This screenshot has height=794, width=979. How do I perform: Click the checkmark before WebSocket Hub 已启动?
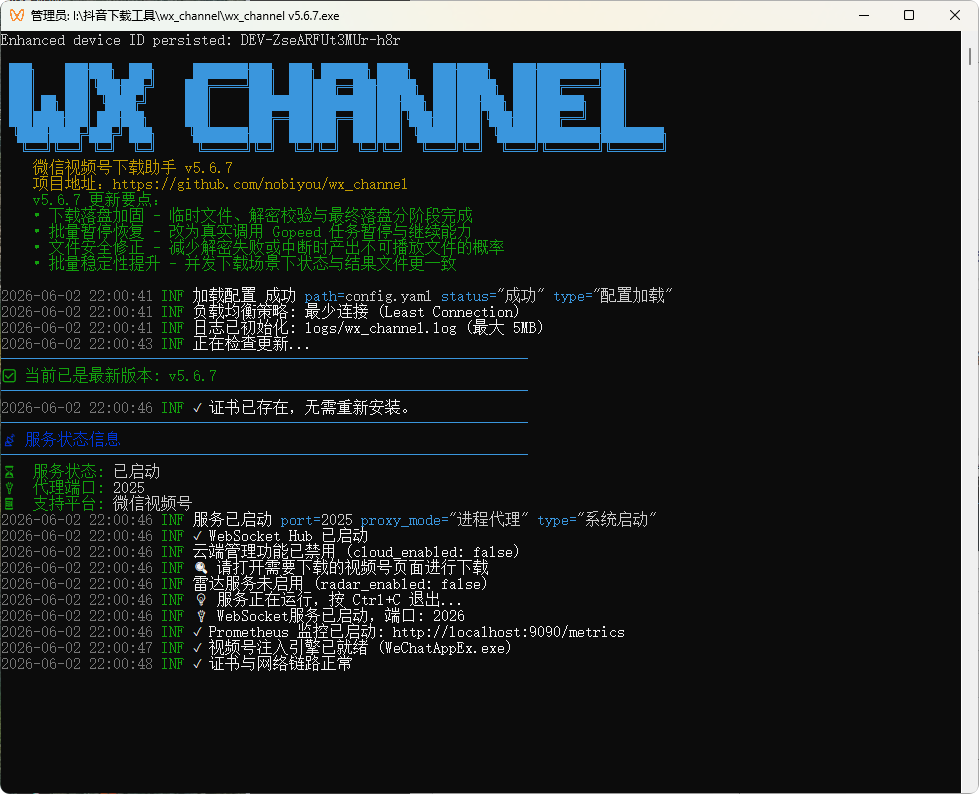click(197, 536)
